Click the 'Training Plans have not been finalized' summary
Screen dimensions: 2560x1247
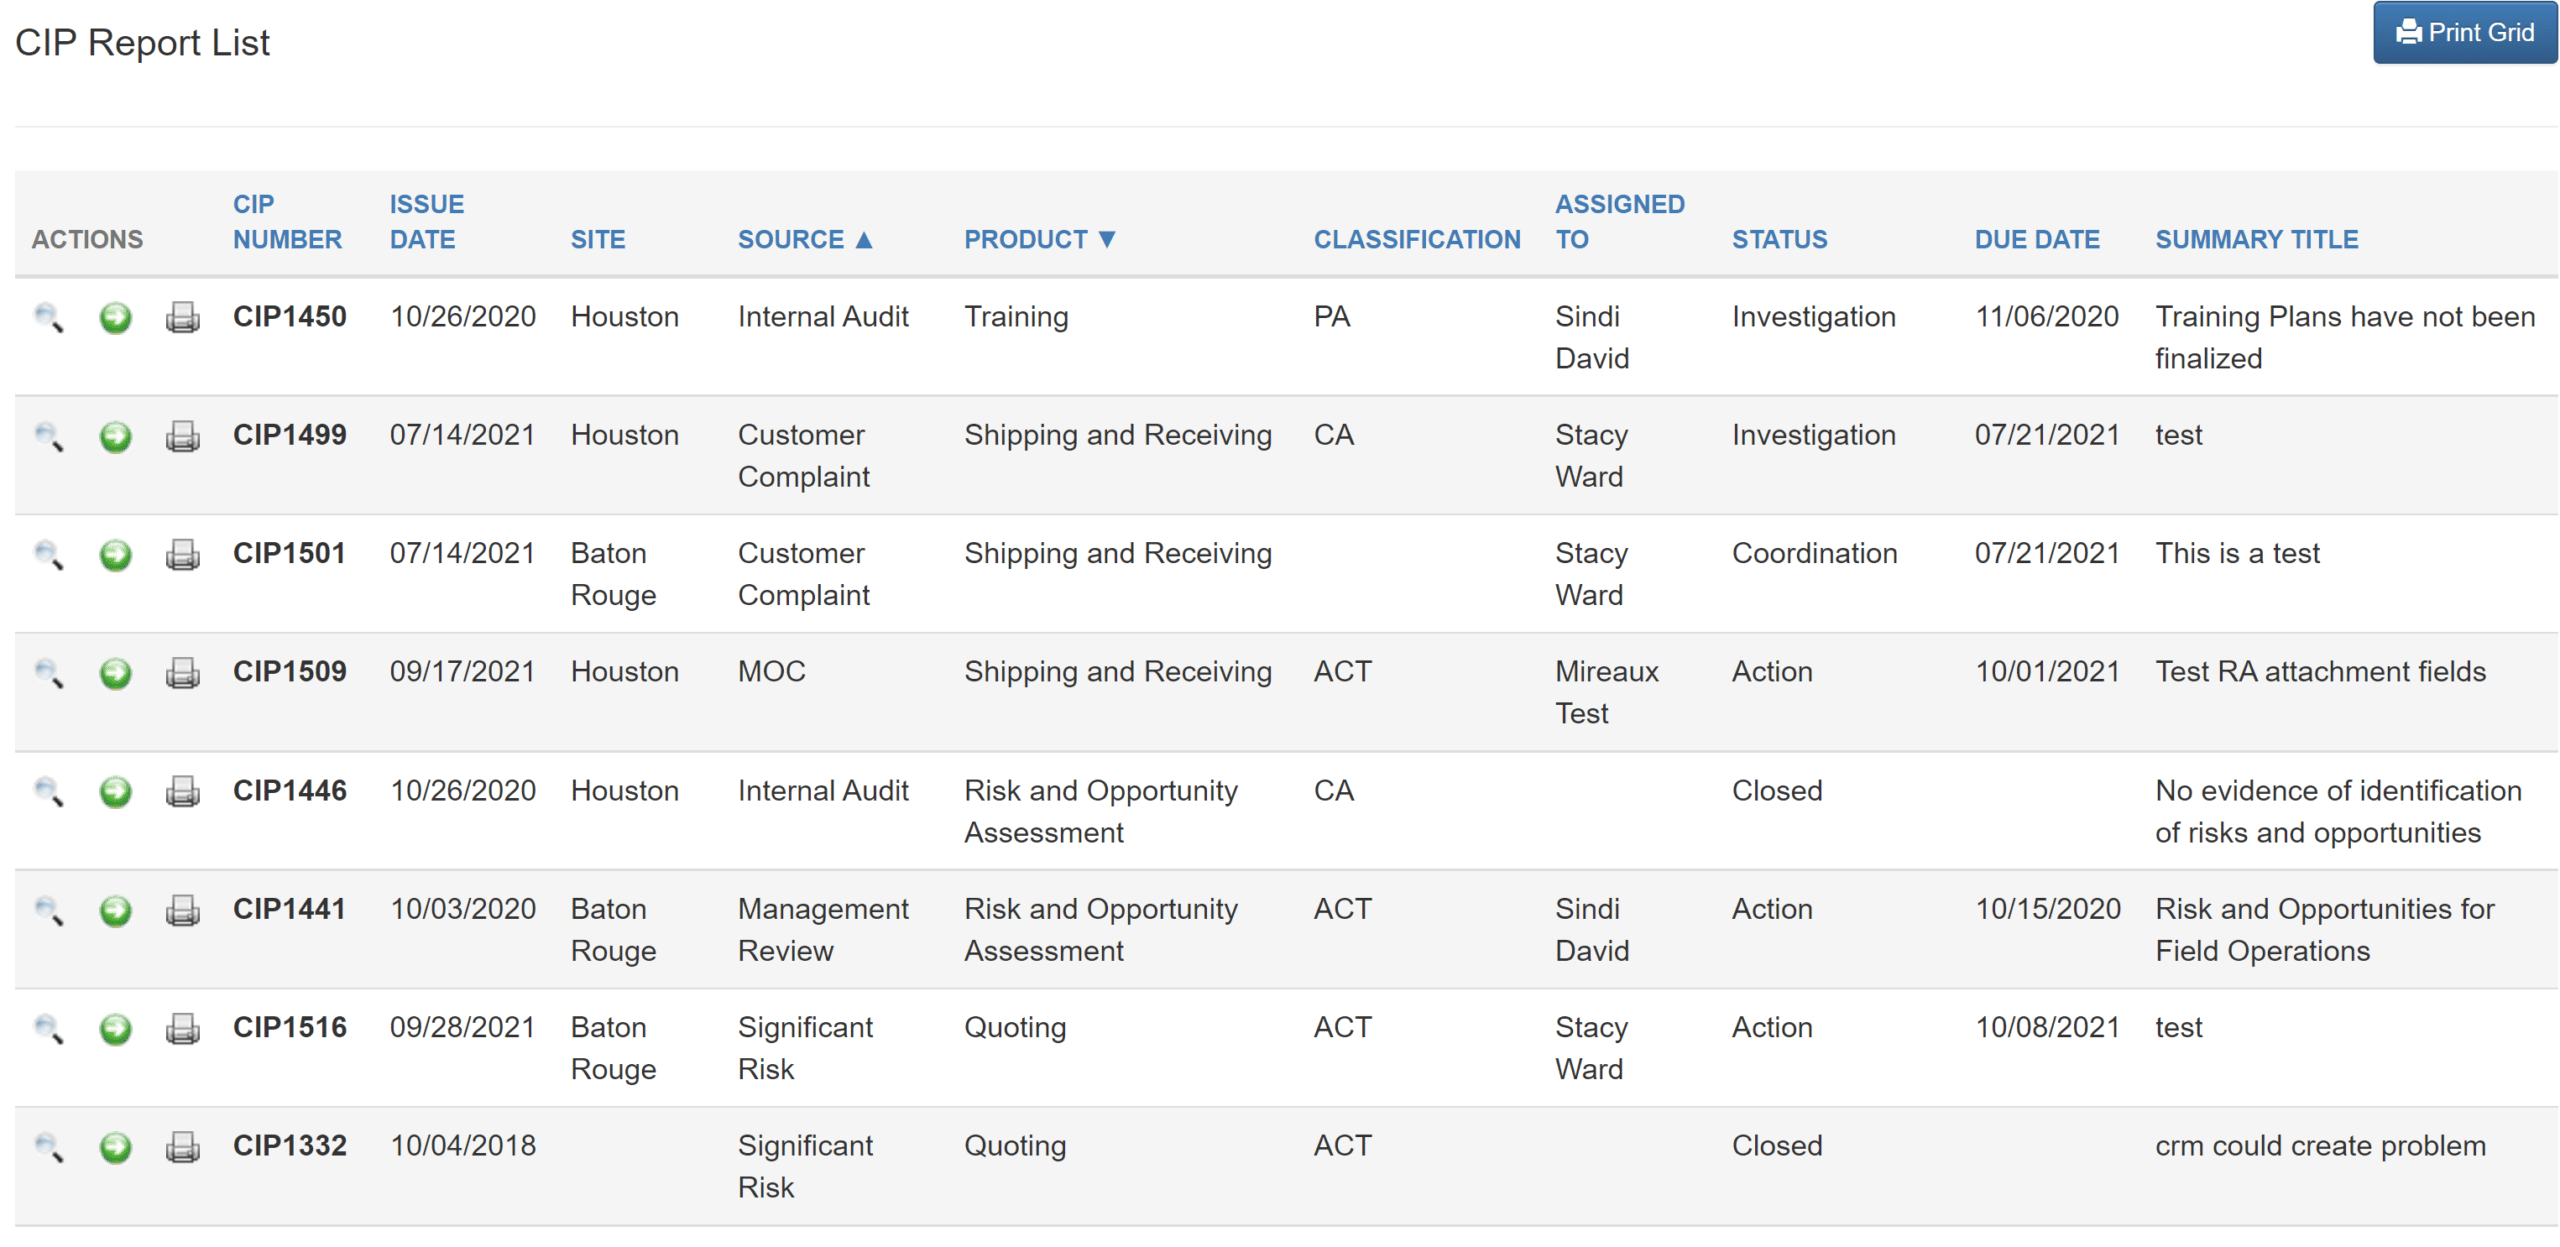pyautogui.click(x=2344, y=337)
